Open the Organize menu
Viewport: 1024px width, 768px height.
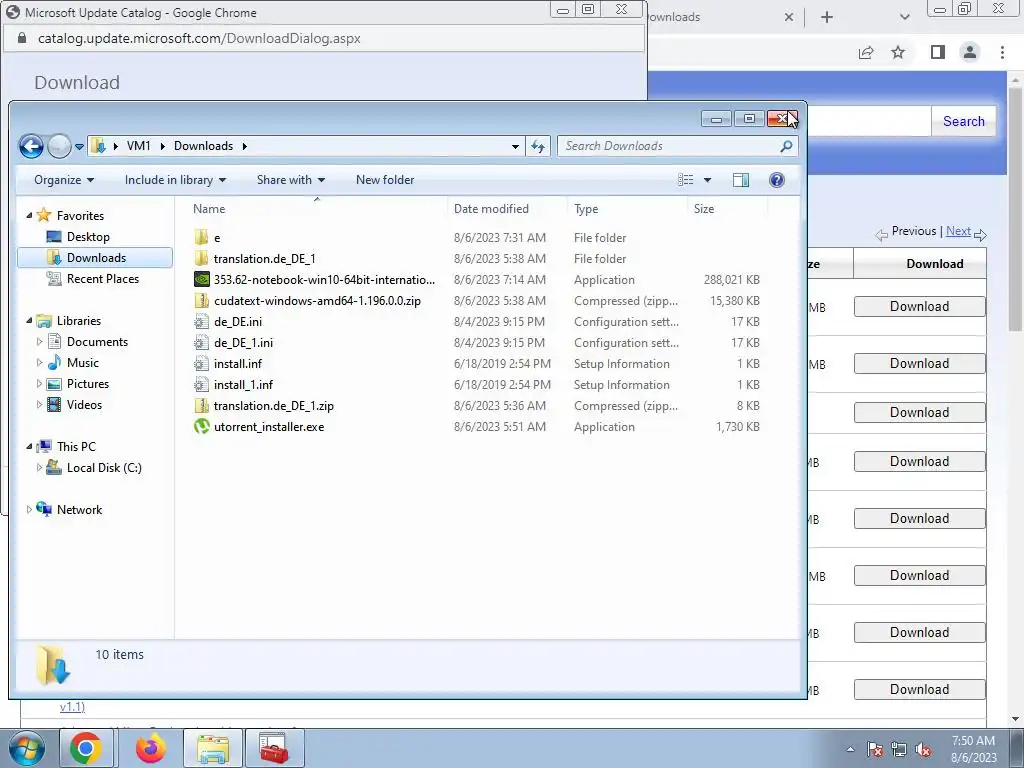click(x=64, y=180)
